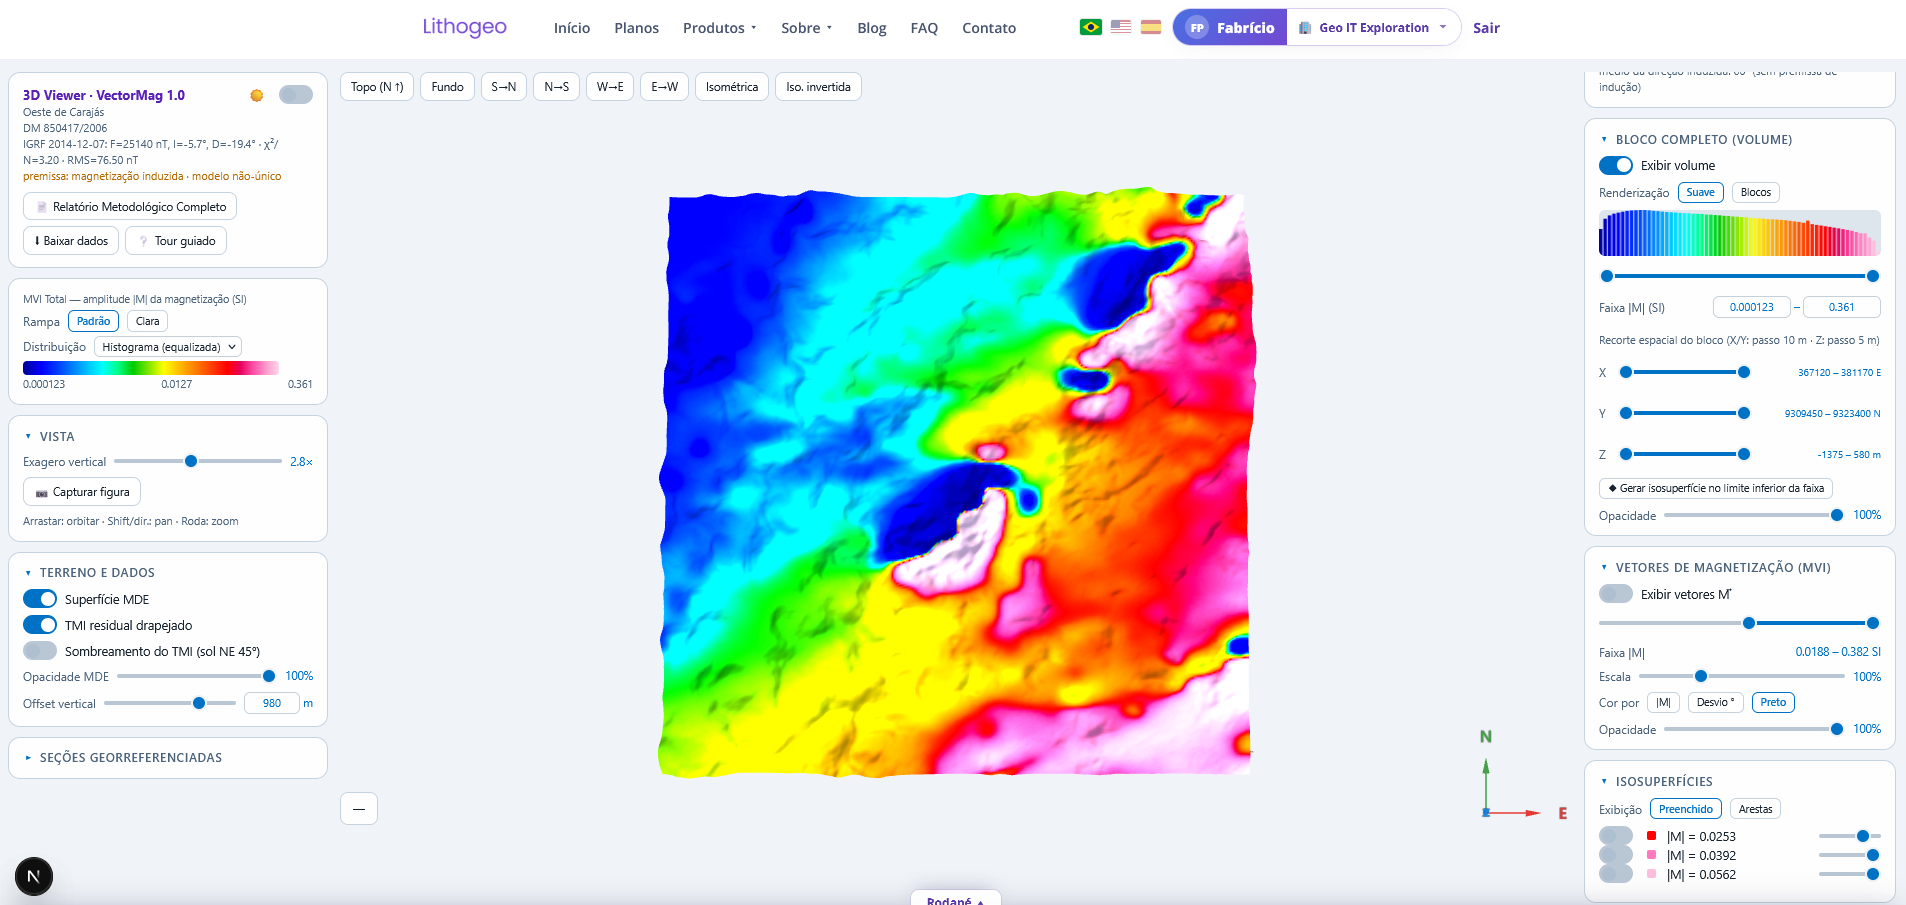Select Blocos rendering mode
The width and height of the screenshot is (1906, 905).
coord(1756,192)
